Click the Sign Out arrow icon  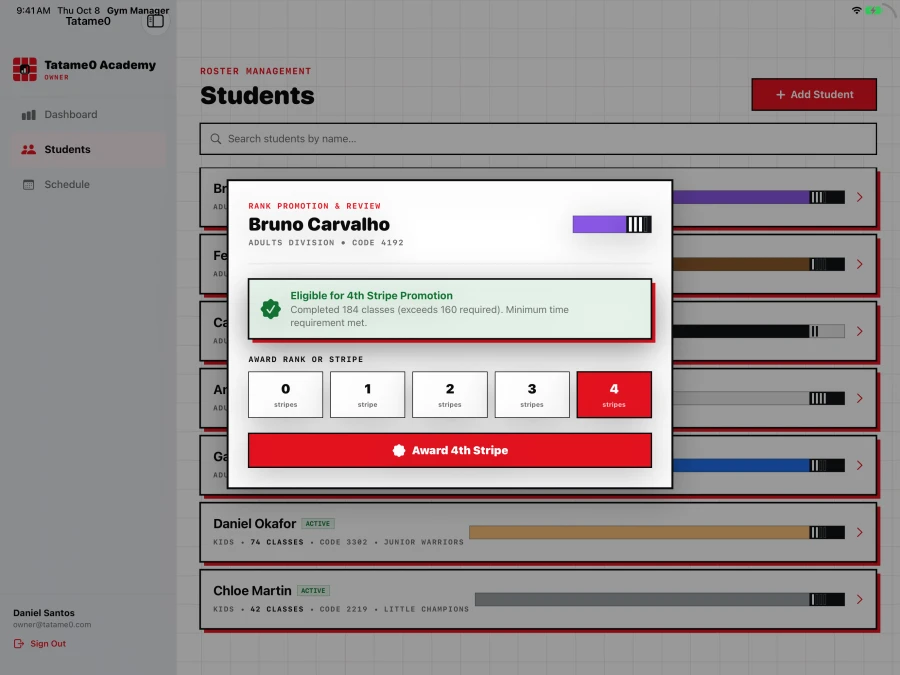(x=19, y=643)
